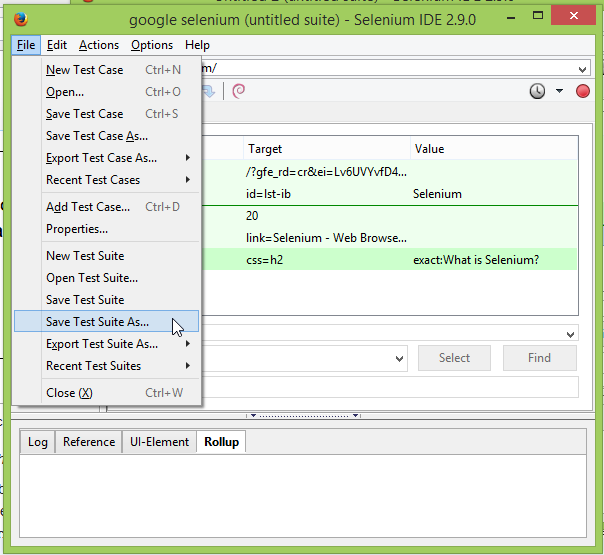
Task: Expand the Export Test Suite As submenu
Action: [106, 344]
